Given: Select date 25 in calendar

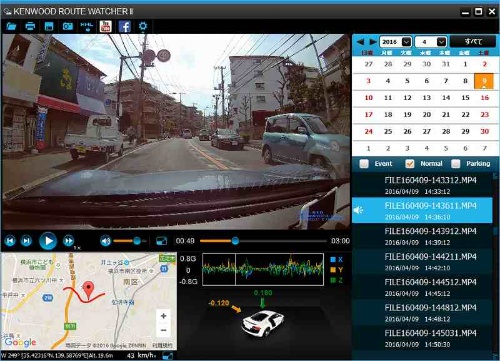Looking at the screenshot, I should click(388, 131).
